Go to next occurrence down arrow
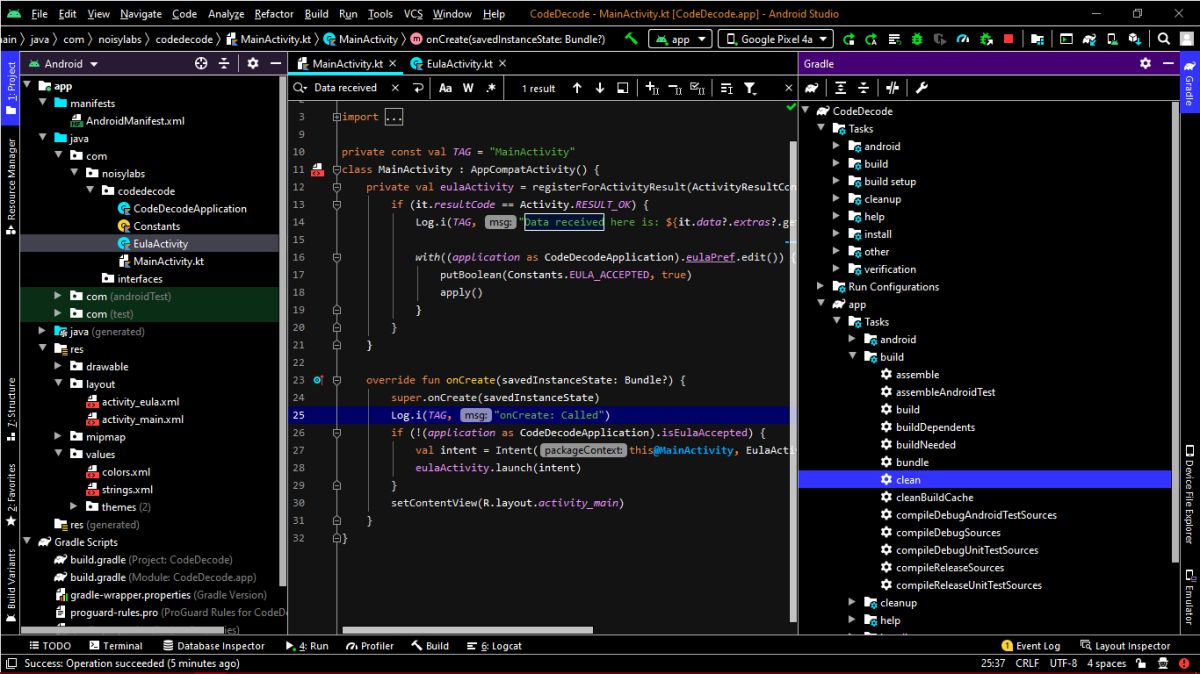The height and width of the screenshot is (674, 1200). (600, 88)
